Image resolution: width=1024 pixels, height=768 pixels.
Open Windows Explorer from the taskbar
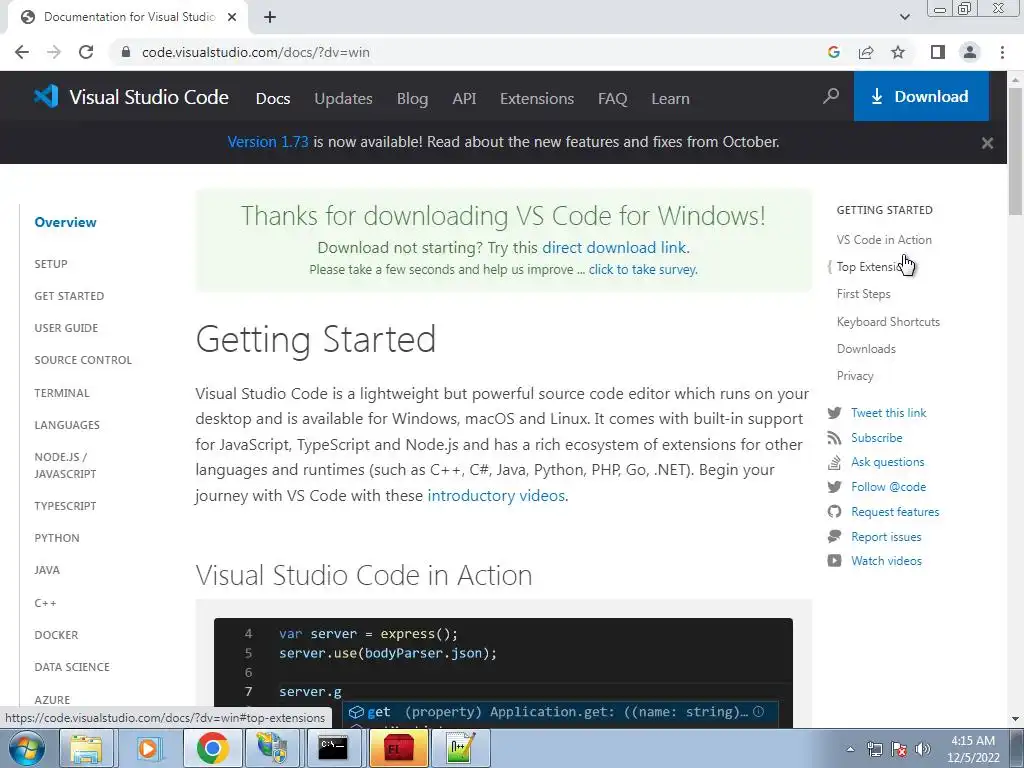[x=86, y=748]
